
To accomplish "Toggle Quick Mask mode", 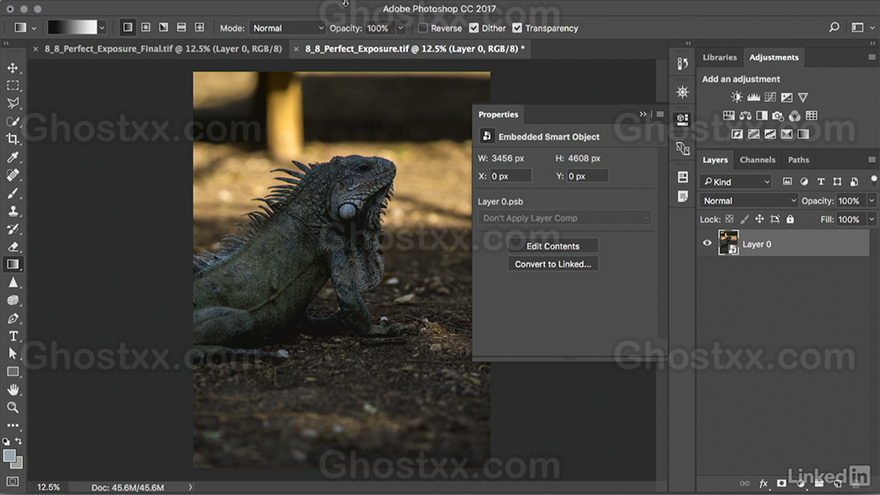I will (x=12, y=482).
